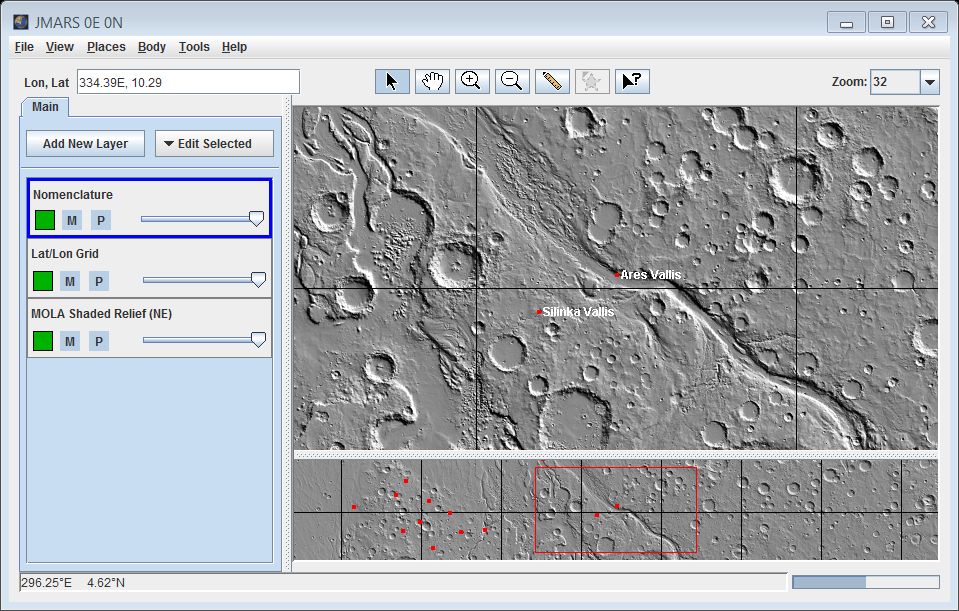Viewport: 959px width, 611px height.
Task: Click the investigate query pointer tool
Action: point(632,81)
